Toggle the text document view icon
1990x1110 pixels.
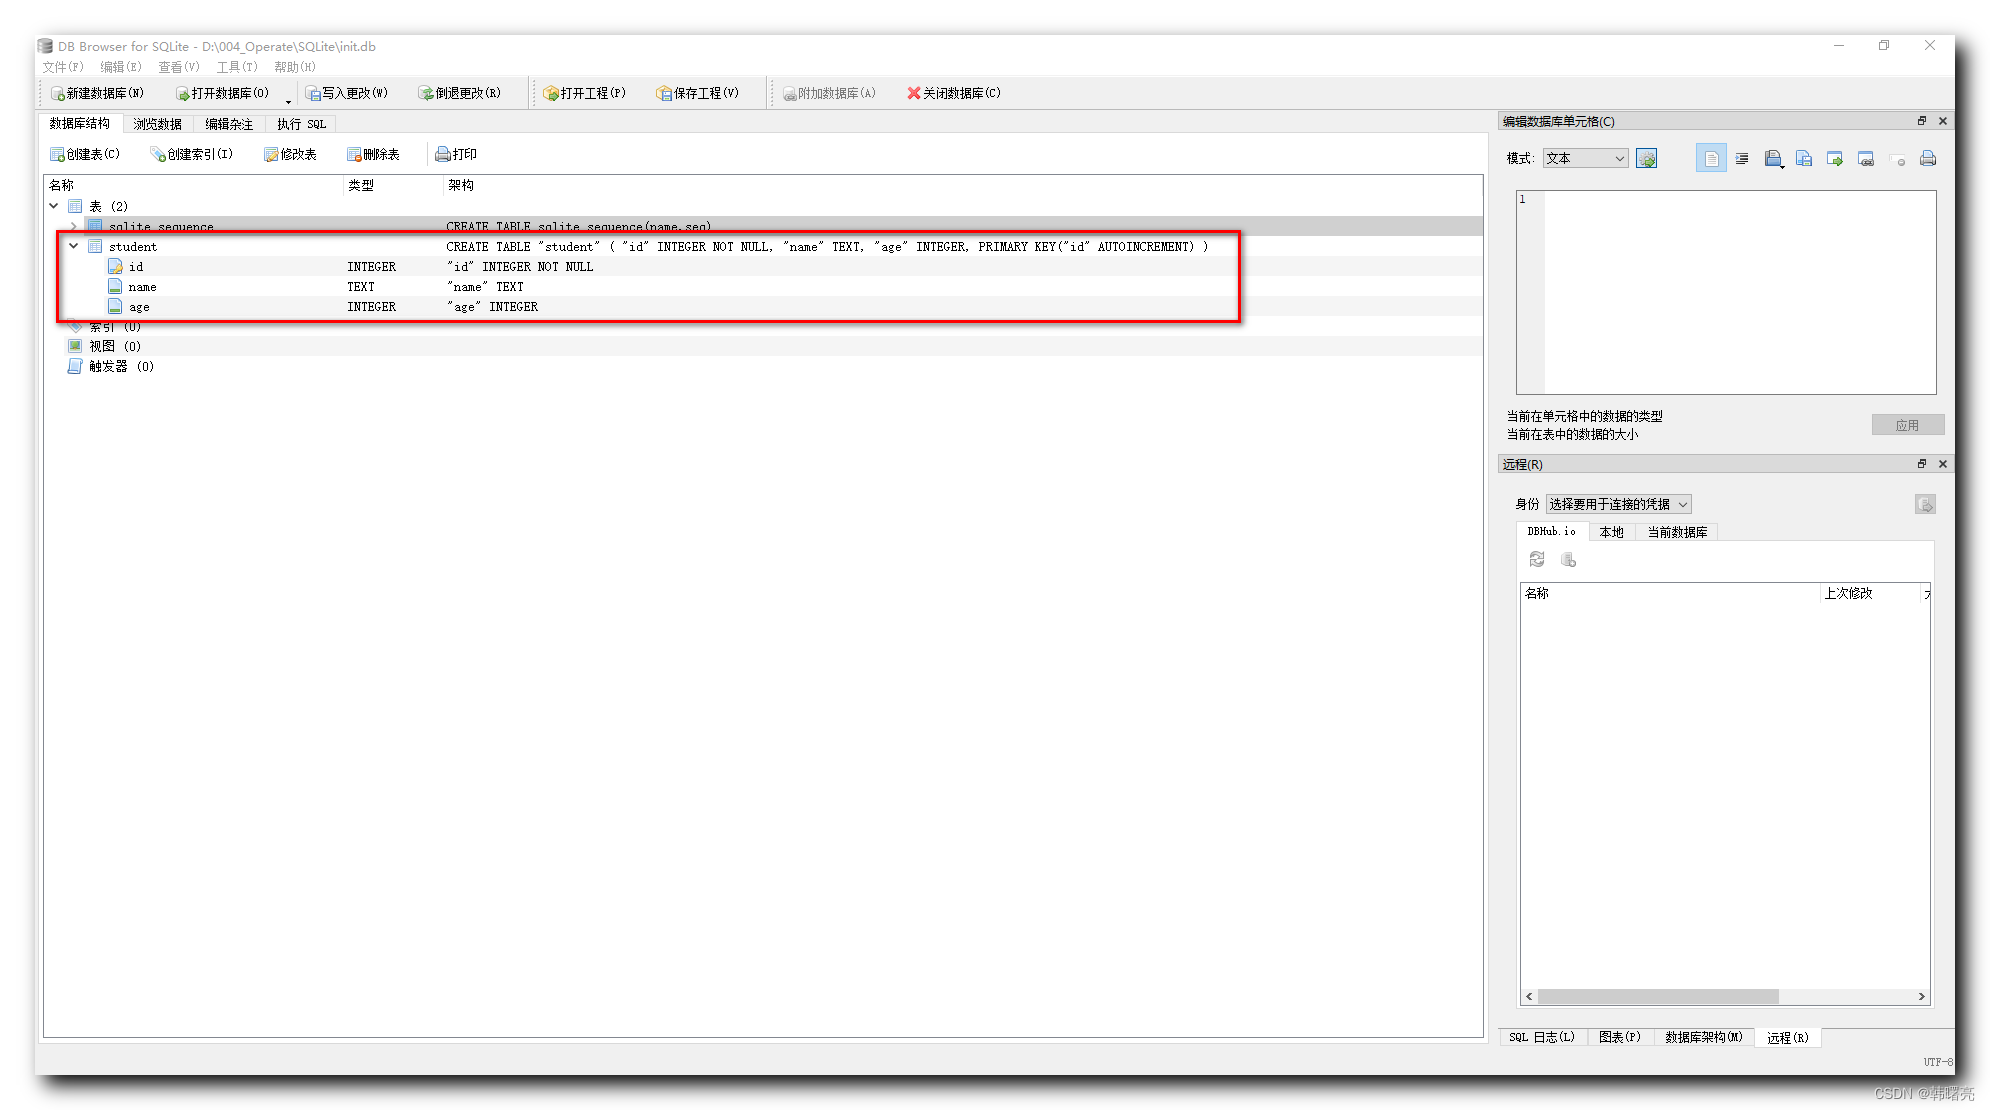tap(1711, 158)
